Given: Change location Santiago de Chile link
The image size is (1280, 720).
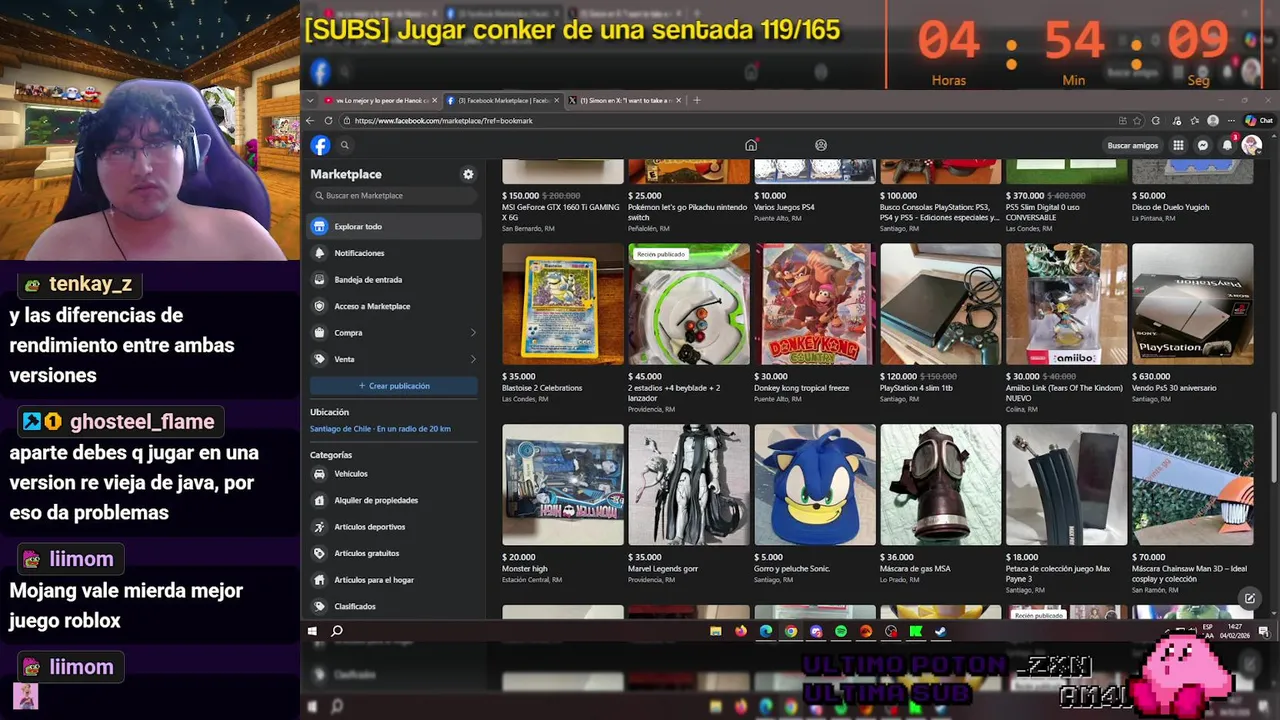Looking at the screenshot, I should [380, 429].
